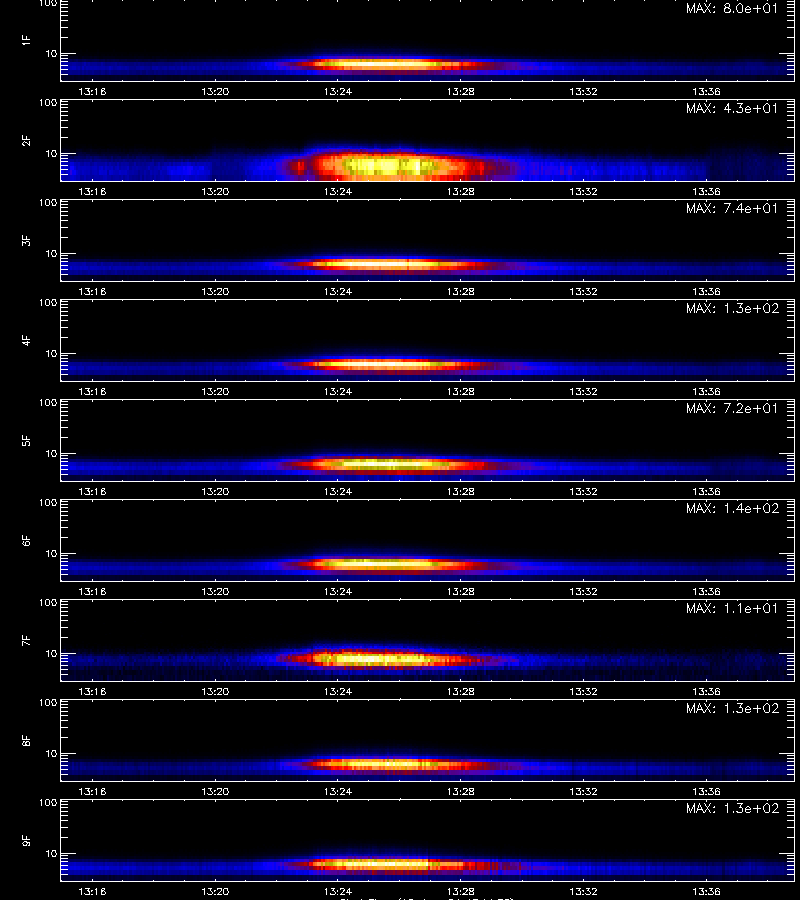Click the 7F panel axis label

coord(26,641)
